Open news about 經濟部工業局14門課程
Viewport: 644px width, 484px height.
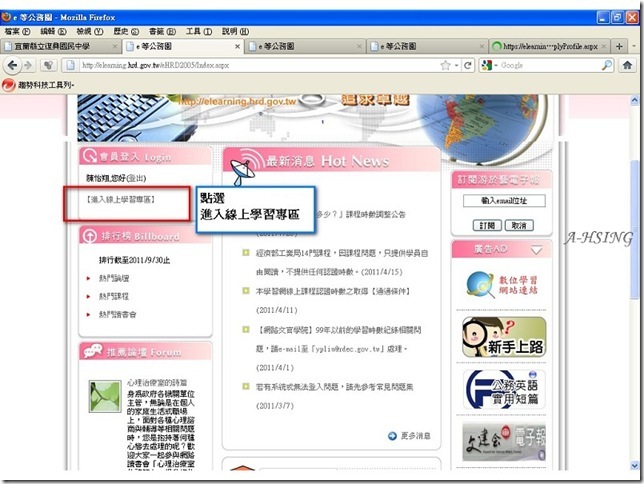point(342,263)
